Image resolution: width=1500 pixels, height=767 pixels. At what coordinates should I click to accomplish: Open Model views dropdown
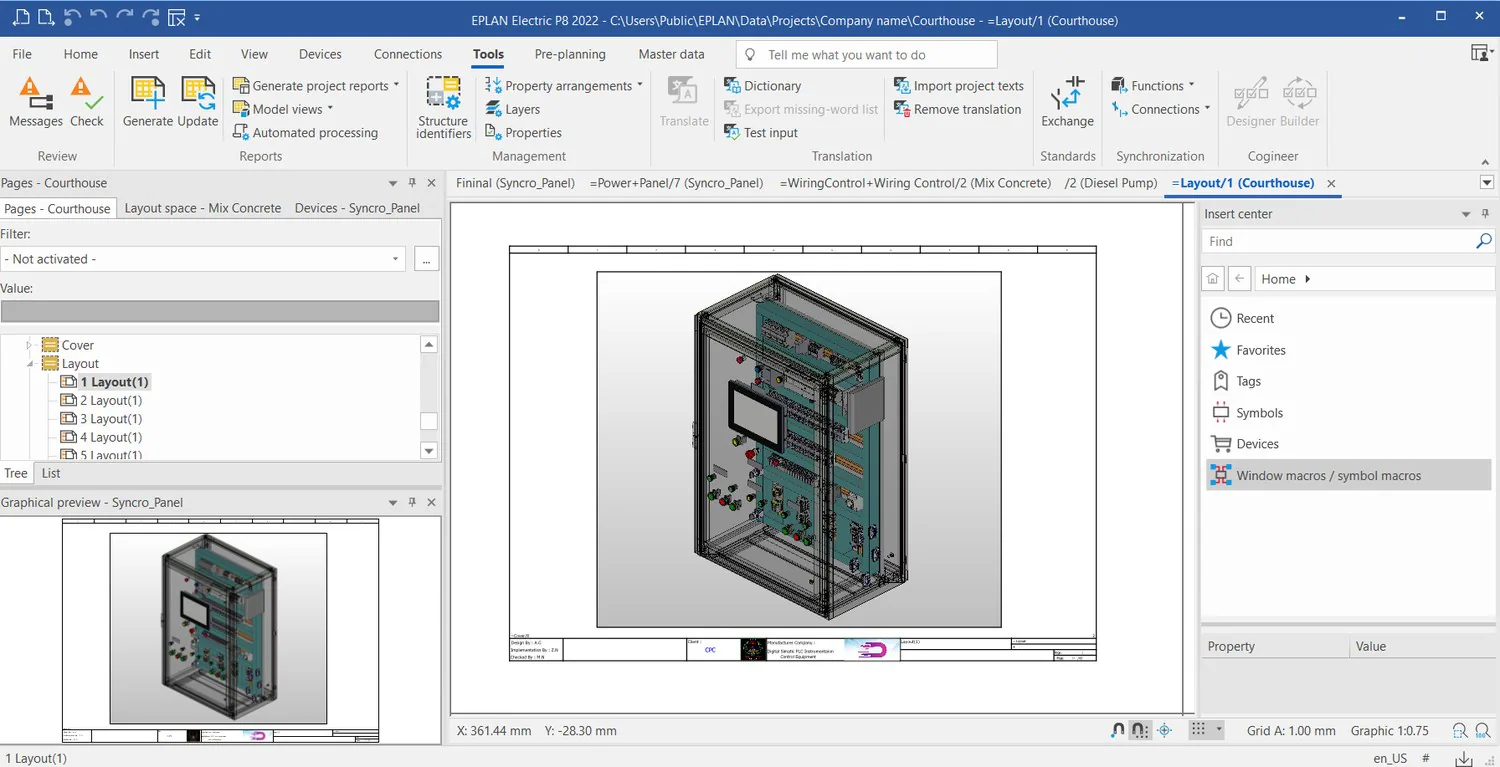[x=330, y=109]
